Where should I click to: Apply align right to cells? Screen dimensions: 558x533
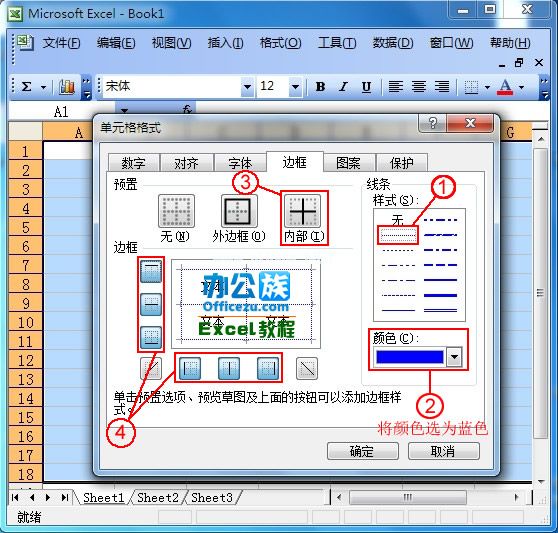point(442,86)
